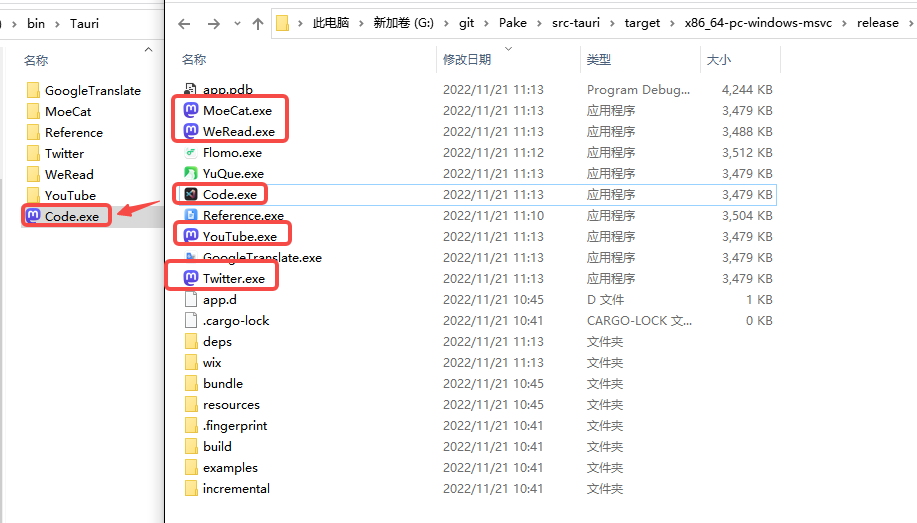Expand chevron after src-tauri breadcrumb

612,23
